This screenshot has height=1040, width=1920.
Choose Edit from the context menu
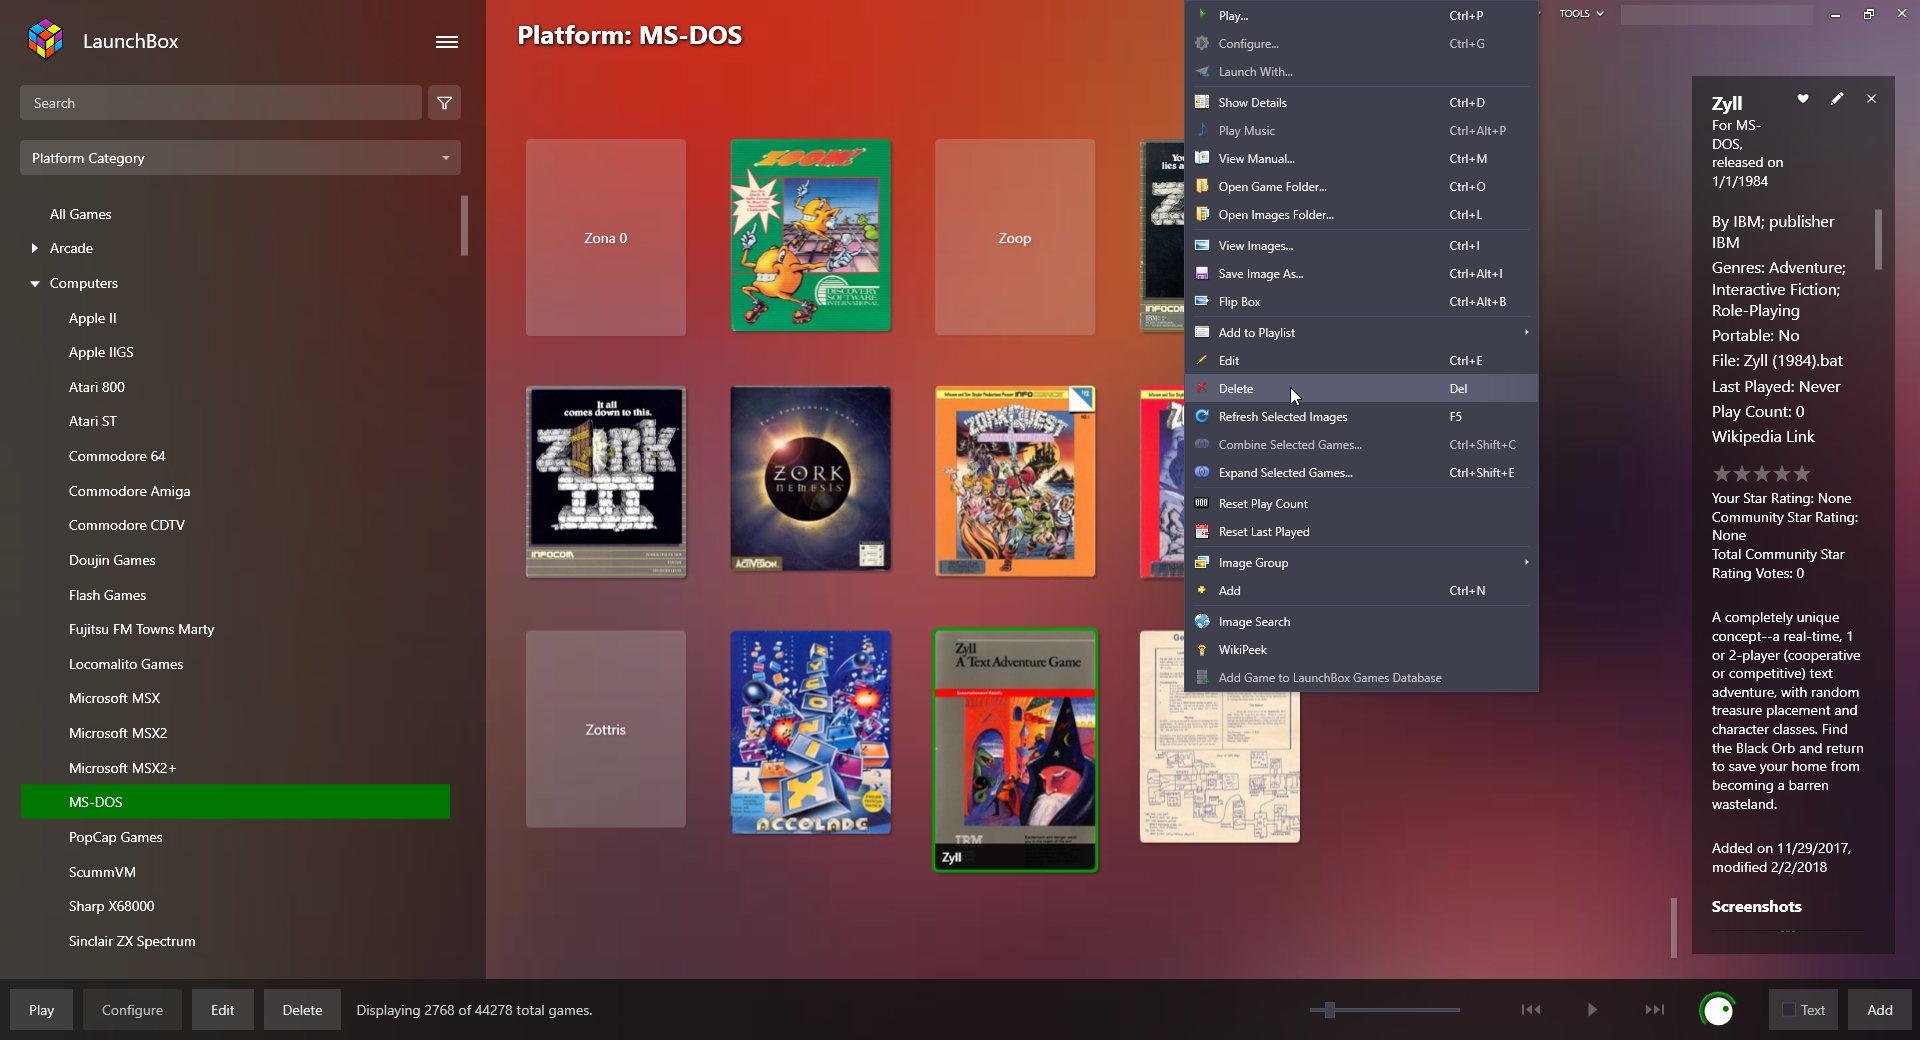tap(1361, 360)
